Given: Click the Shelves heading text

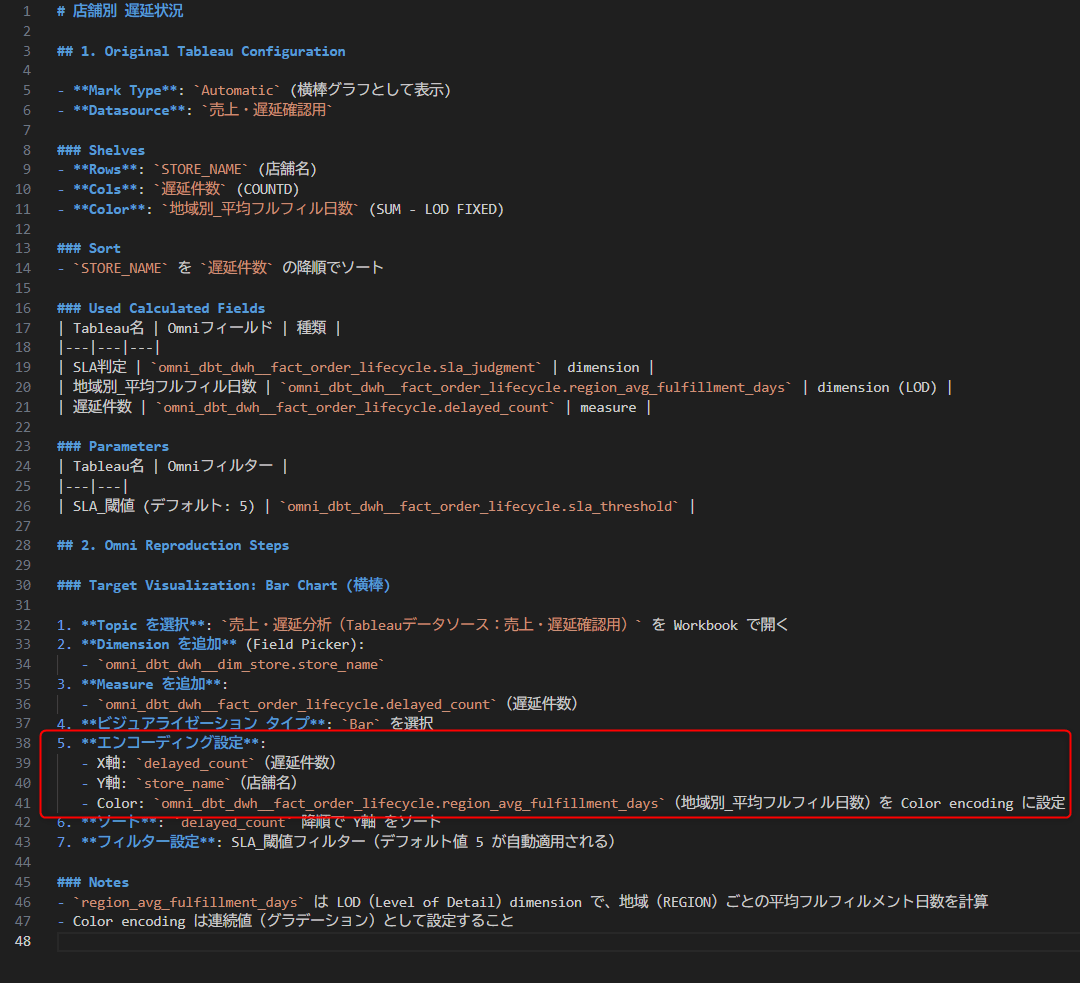Looking at the screenshot, I should [x=116, y=150].
